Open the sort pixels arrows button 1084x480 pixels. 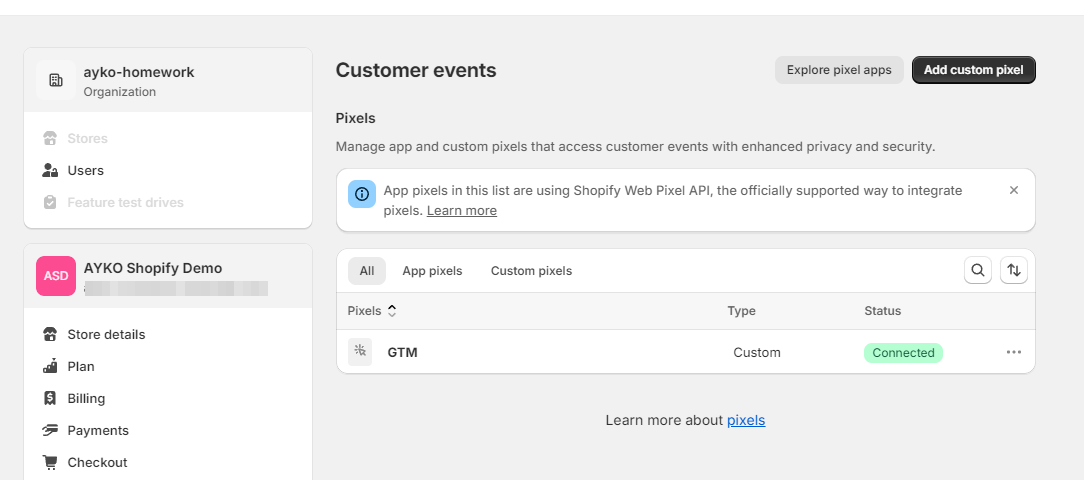[1013, 270]
